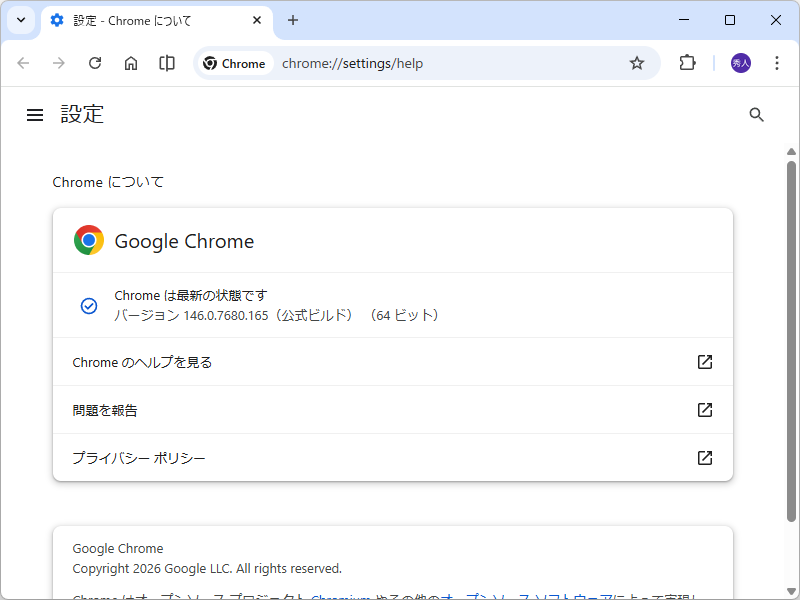Bookmark this page with the star icon
Viewport: 800px width, 600px height.
[x=637, y=62]
